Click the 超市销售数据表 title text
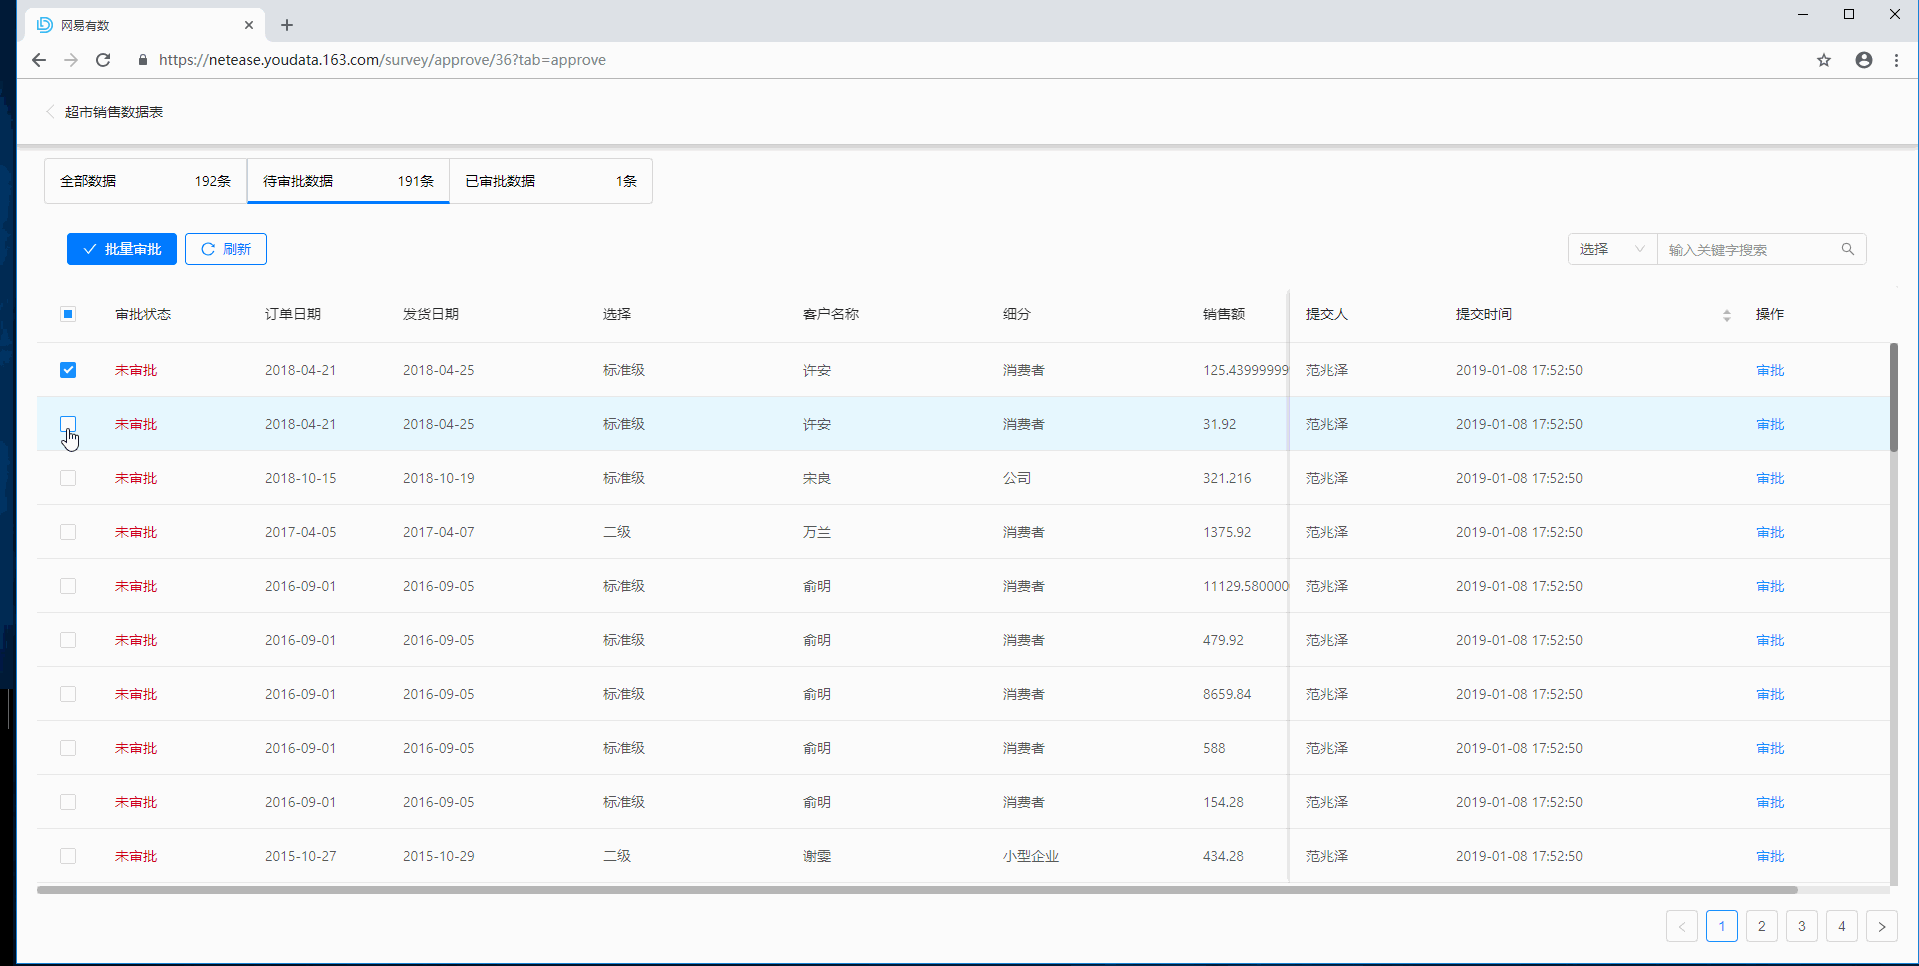Image resolution: width=1919 pixels, height=966 pixels. [x=114, y=112]
